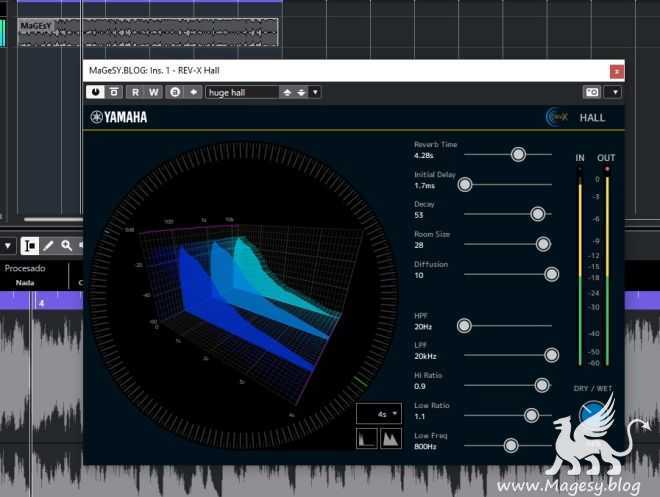Enable Read automation R button
The image size is (660, 497).
click(x=135, y=92)
